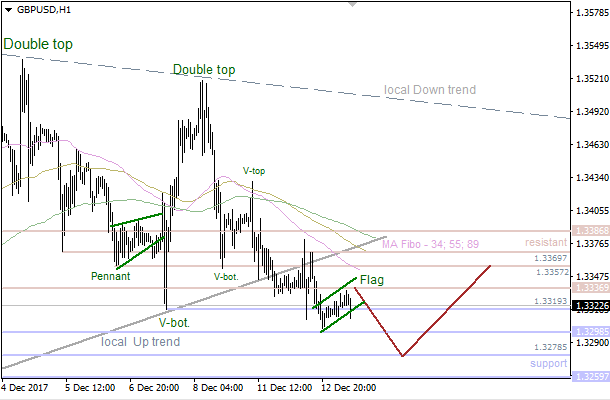Click the 1.32597 support price tag
610x400 pixels.
click(588, 377)
